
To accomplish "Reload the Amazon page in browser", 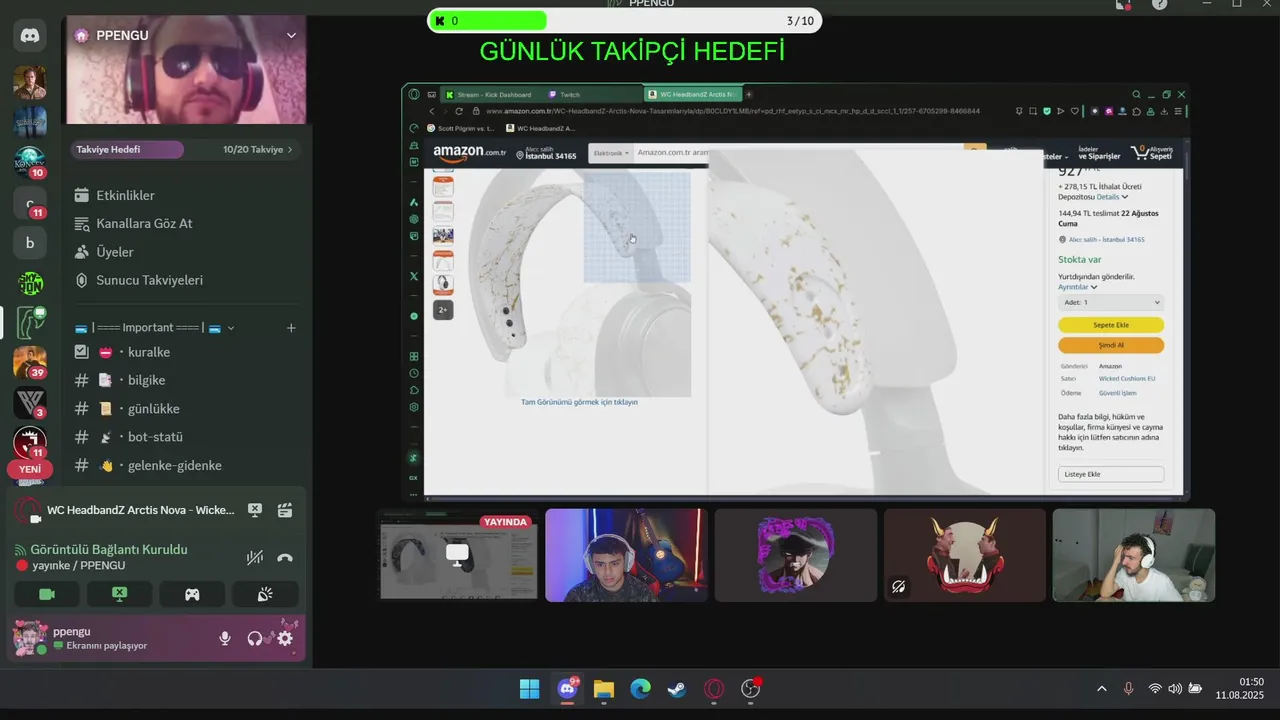I will point(459,111).
